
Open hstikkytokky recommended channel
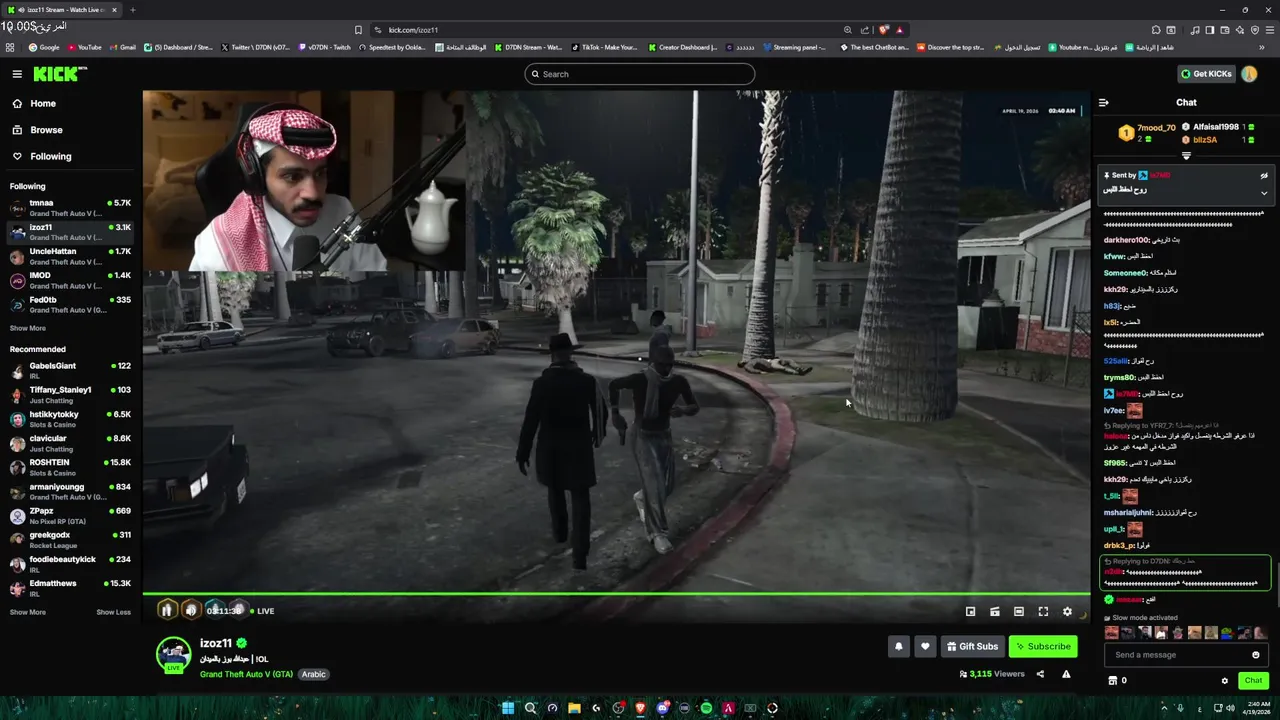tap(70, 419)
